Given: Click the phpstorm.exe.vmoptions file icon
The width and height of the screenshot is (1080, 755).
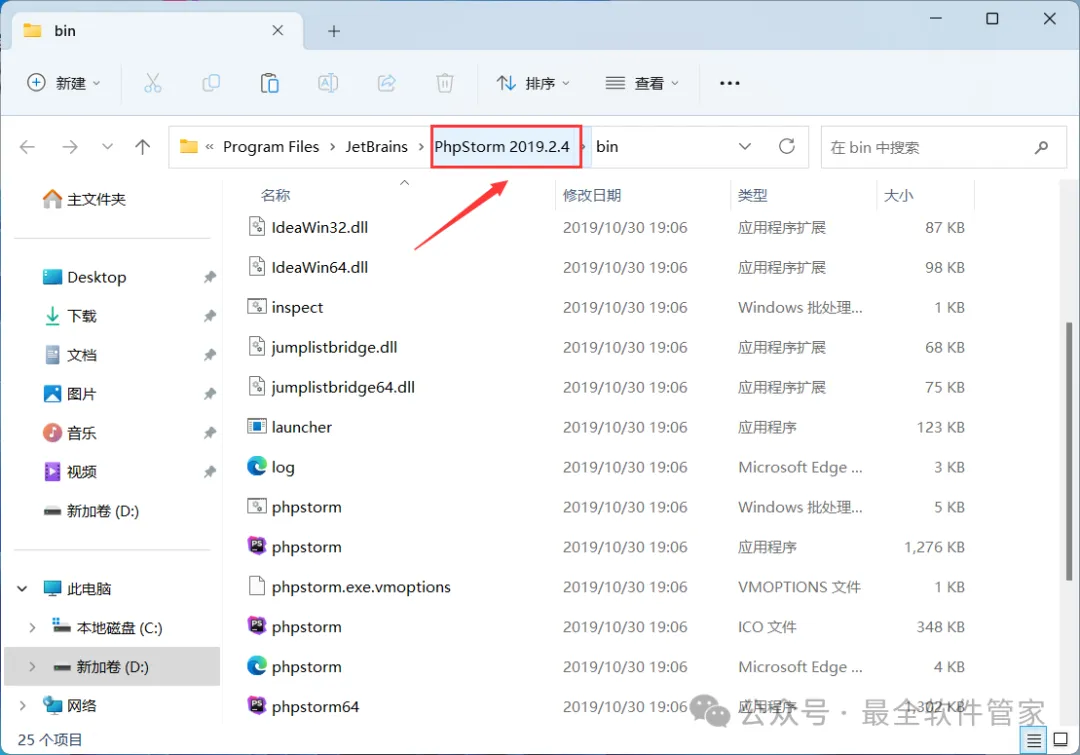Looking at the screenshot, I should click(x=256, y=586).
